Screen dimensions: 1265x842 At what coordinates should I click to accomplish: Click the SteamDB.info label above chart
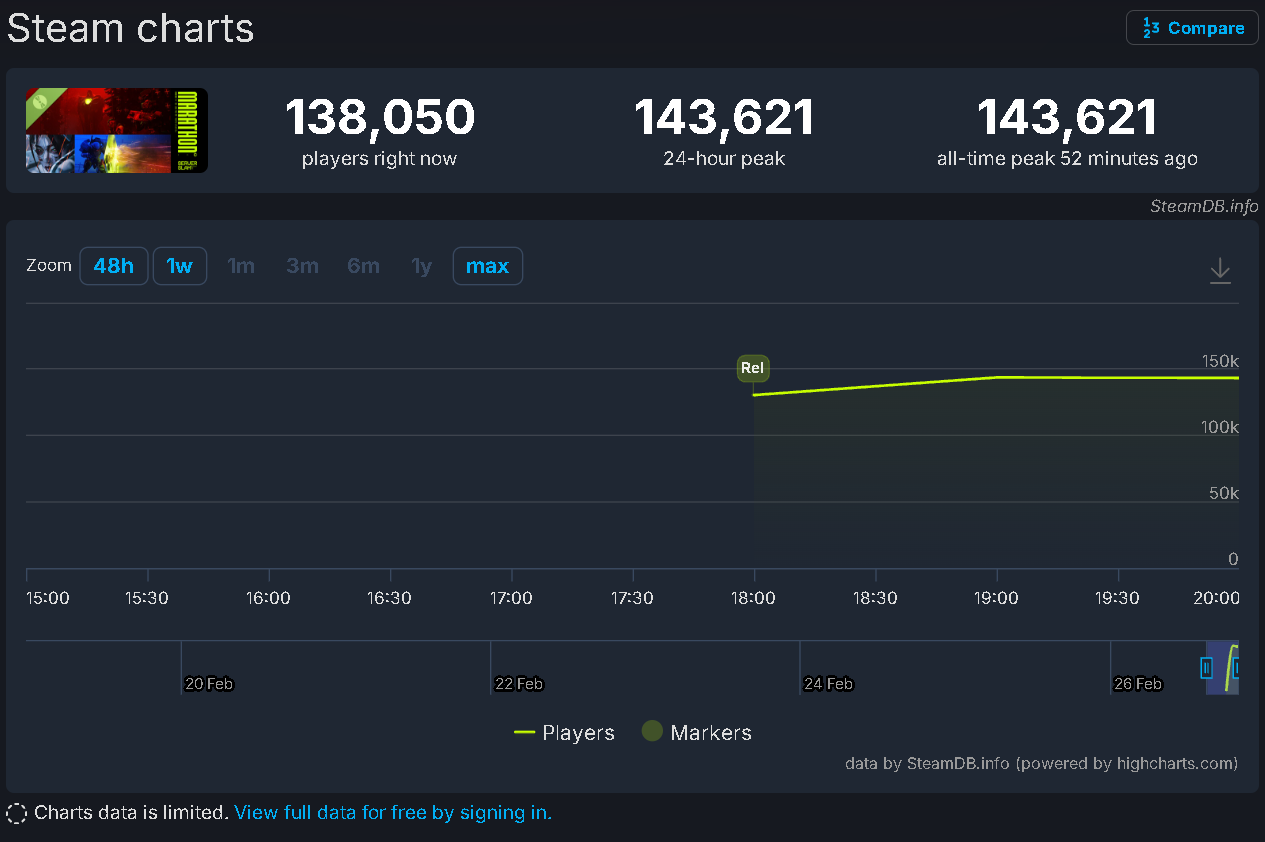click(1204, 206)
